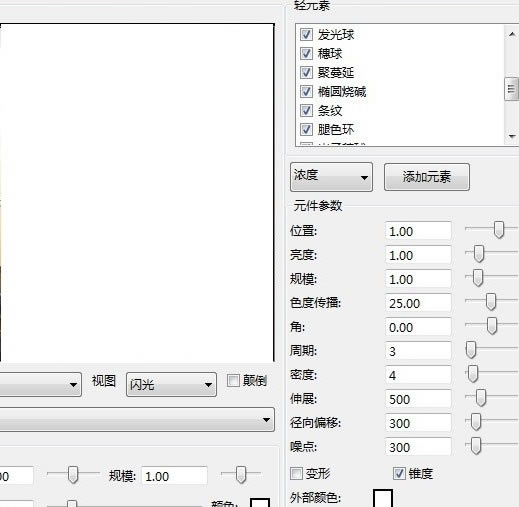519x507 pixels.
Task: Expand the wide dropdown below the preview
Action: pyautogui.click(x=137, y=419)
